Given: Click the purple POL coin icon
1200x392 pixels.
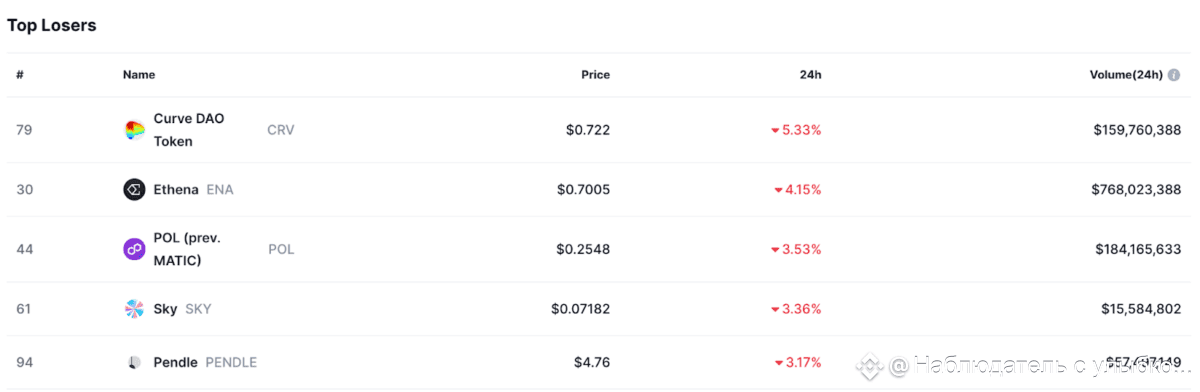Looking at the screenshot, I should (x=134, y=249).
